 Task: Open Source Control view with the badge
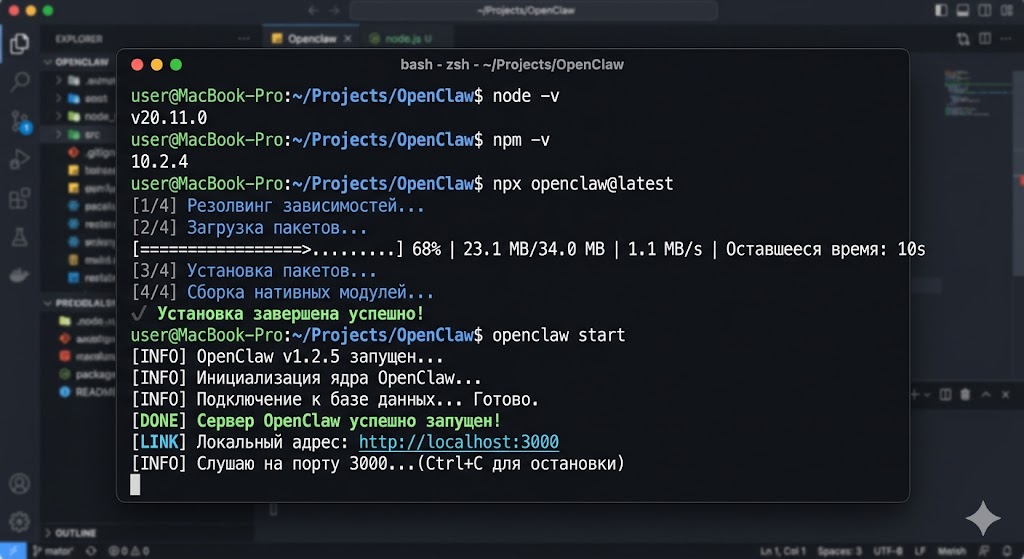[x=20, y=121]
